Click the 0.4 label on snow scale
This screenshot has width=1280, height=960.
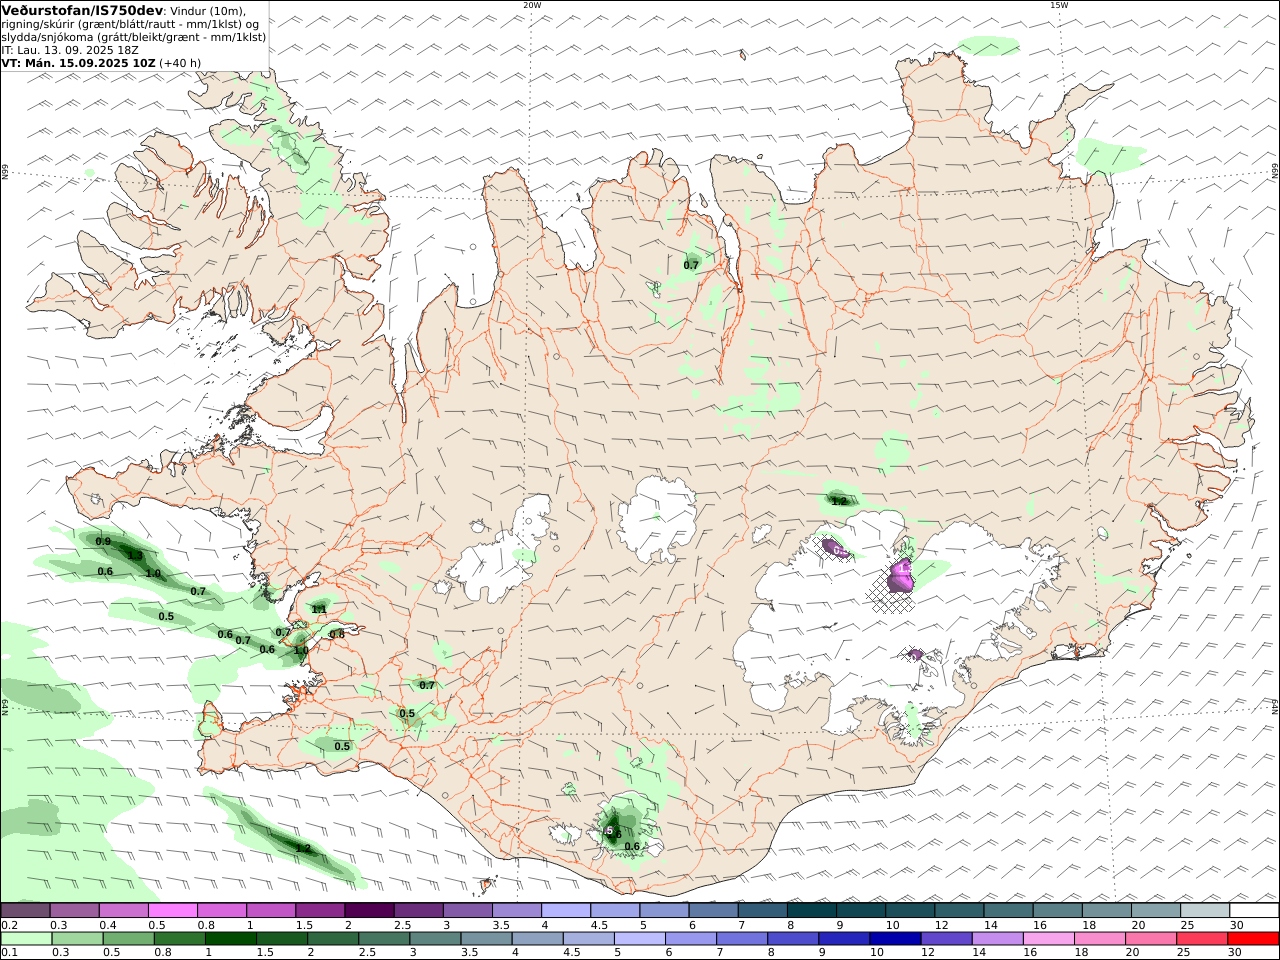(x=107, y=925)
